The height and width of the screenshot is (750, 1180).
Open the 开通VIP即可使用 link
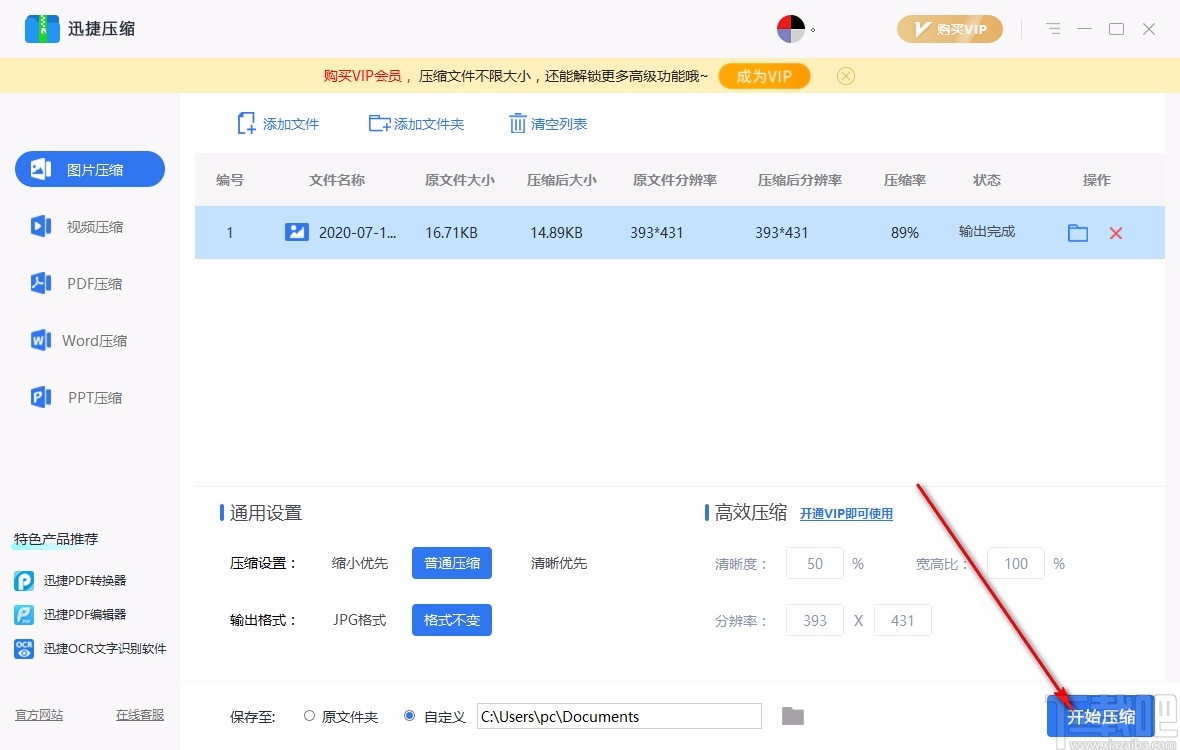(x=846, y=513)
